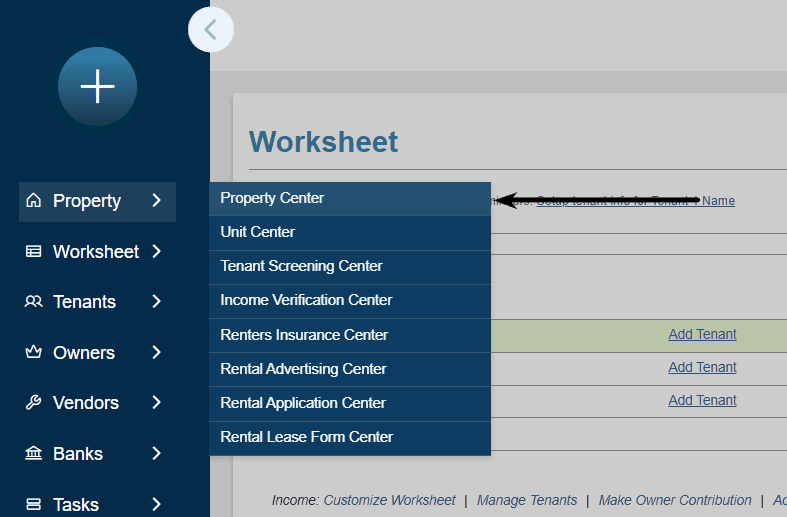The width and height of the screenshot is (787, 517).
Task: Click the Owners crown icon
Action: (34, 353)
